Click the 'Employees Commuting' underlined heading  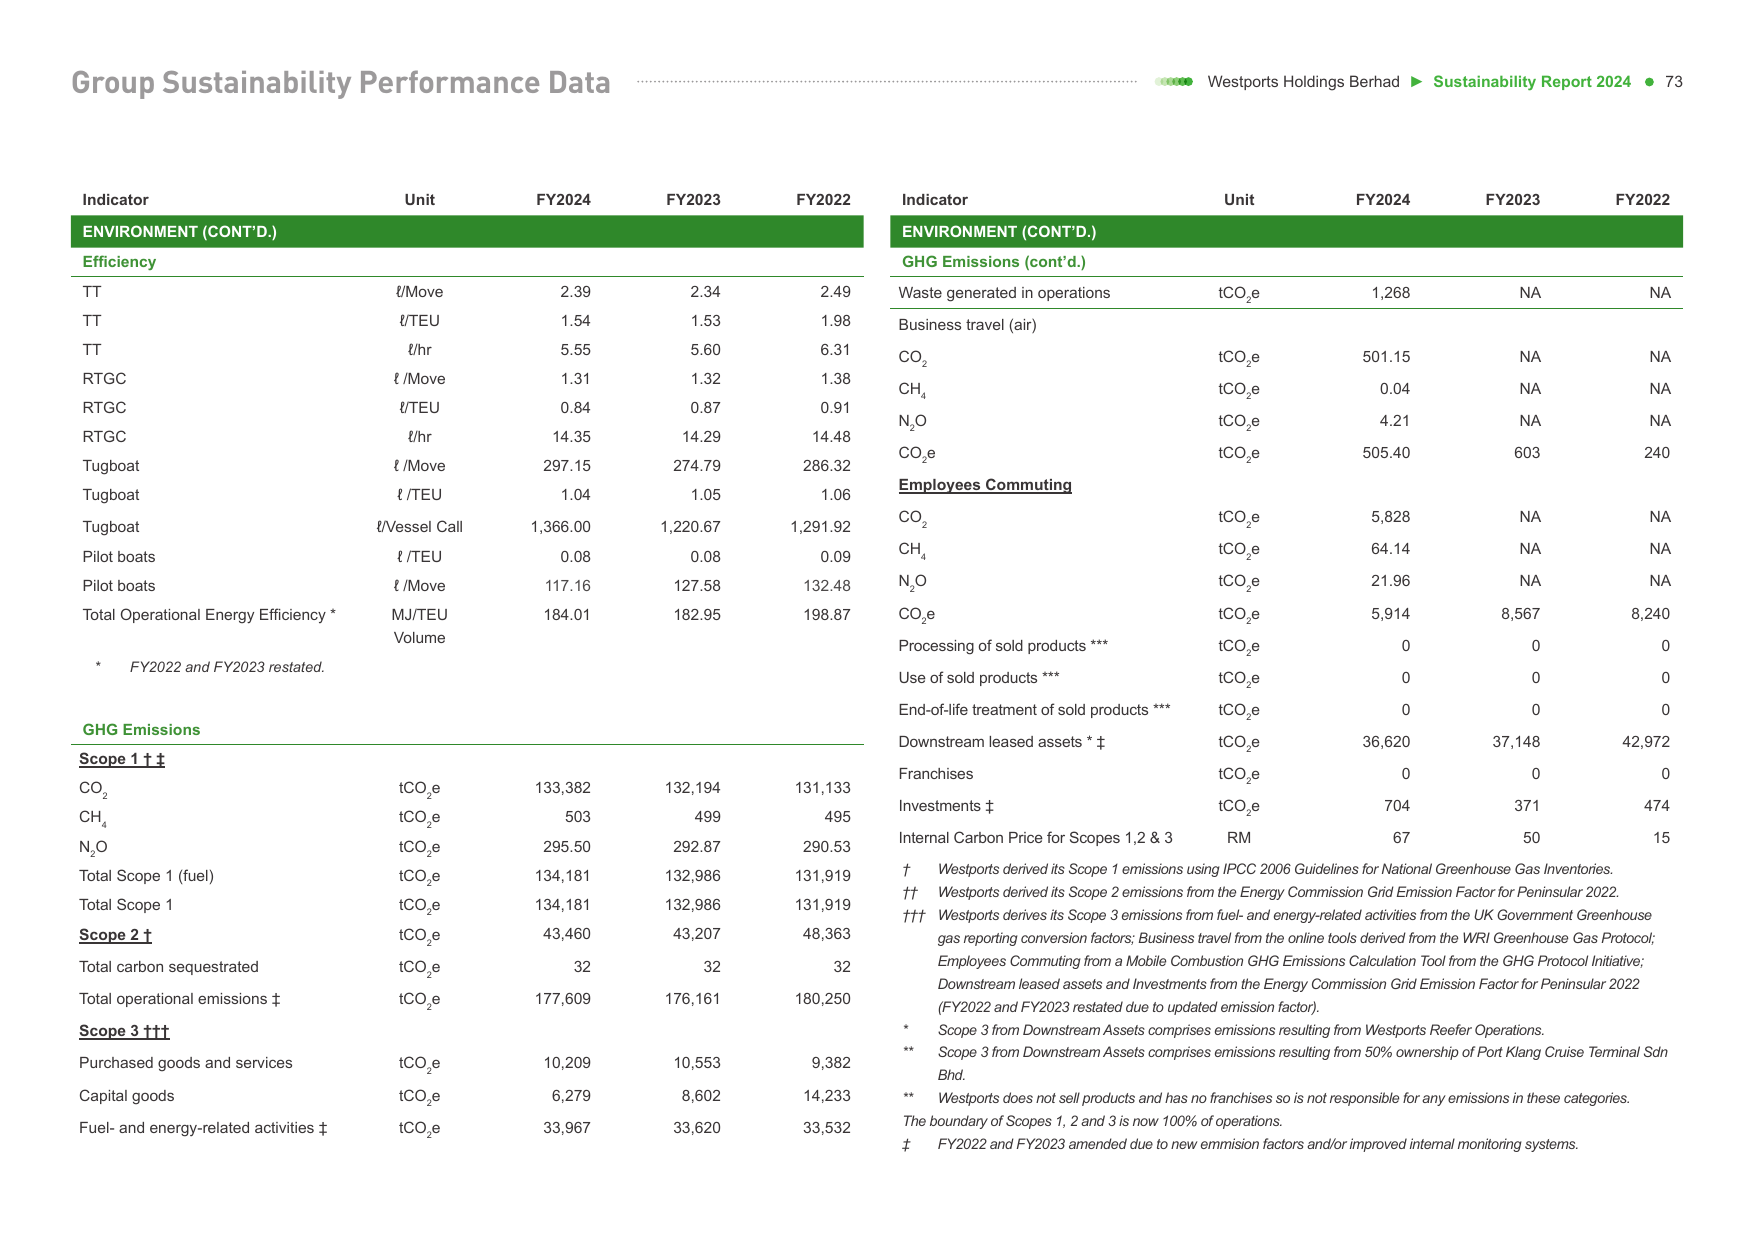[985, 485]
